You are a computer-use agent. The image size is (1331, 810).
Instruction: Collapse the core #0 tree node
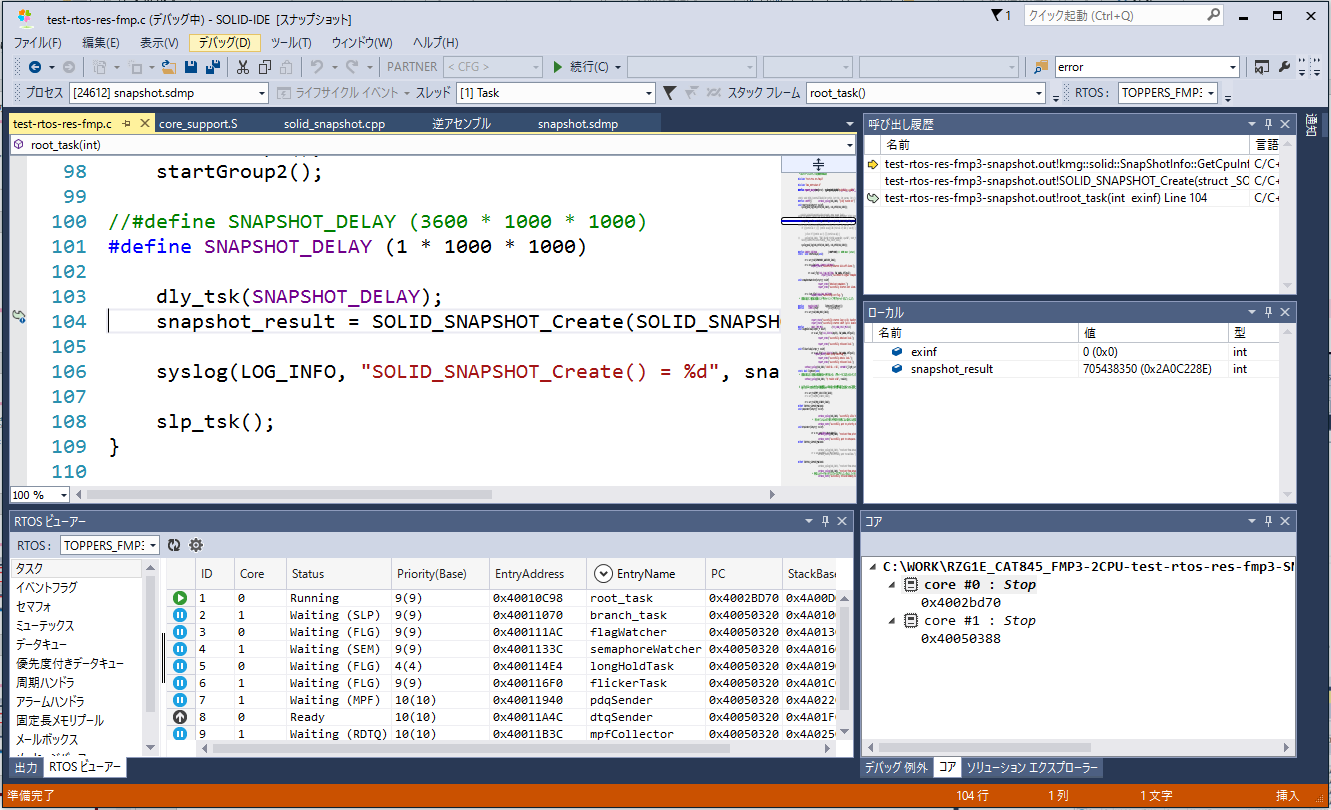(892, 585)
